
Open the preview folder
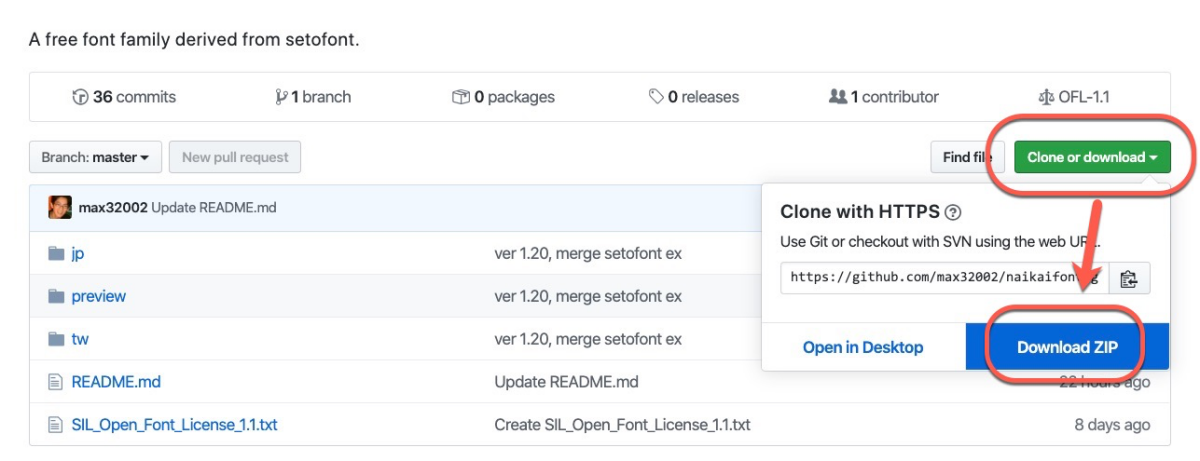pyautogui.click(x=98, y=297)
